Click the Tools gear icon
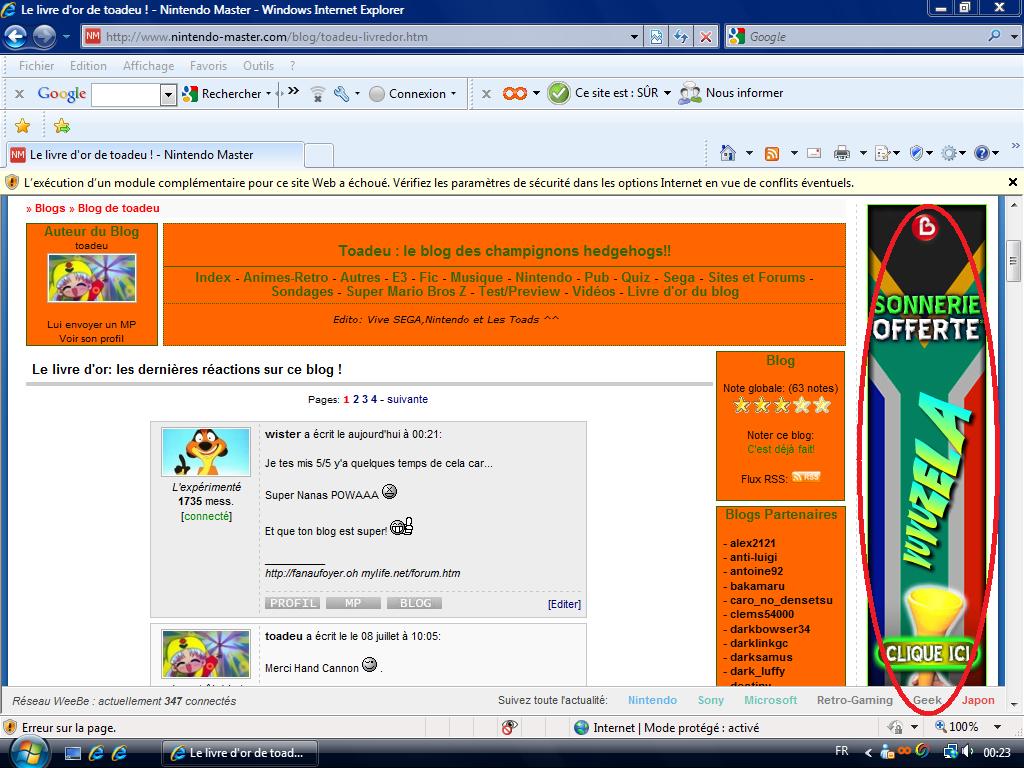The height and width of the screenshot is (768, 1024). (949, 153)
